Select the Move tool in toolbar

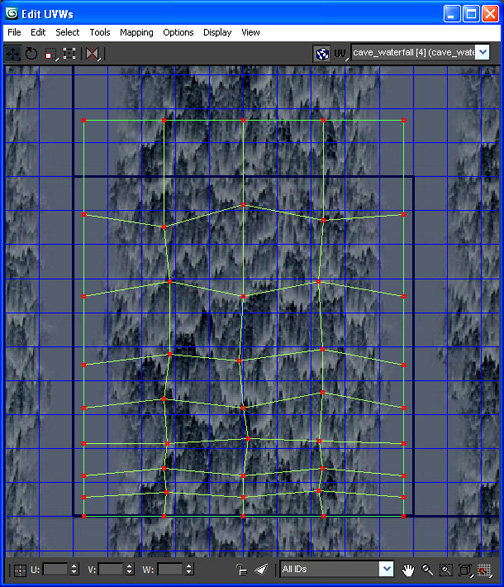tap(13, 54)
